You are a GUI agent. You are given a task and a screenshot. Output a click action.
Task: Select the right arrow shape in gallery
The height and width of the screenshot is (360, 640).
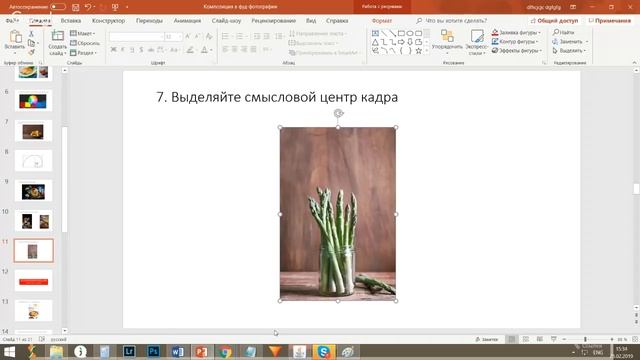point(401,42)
